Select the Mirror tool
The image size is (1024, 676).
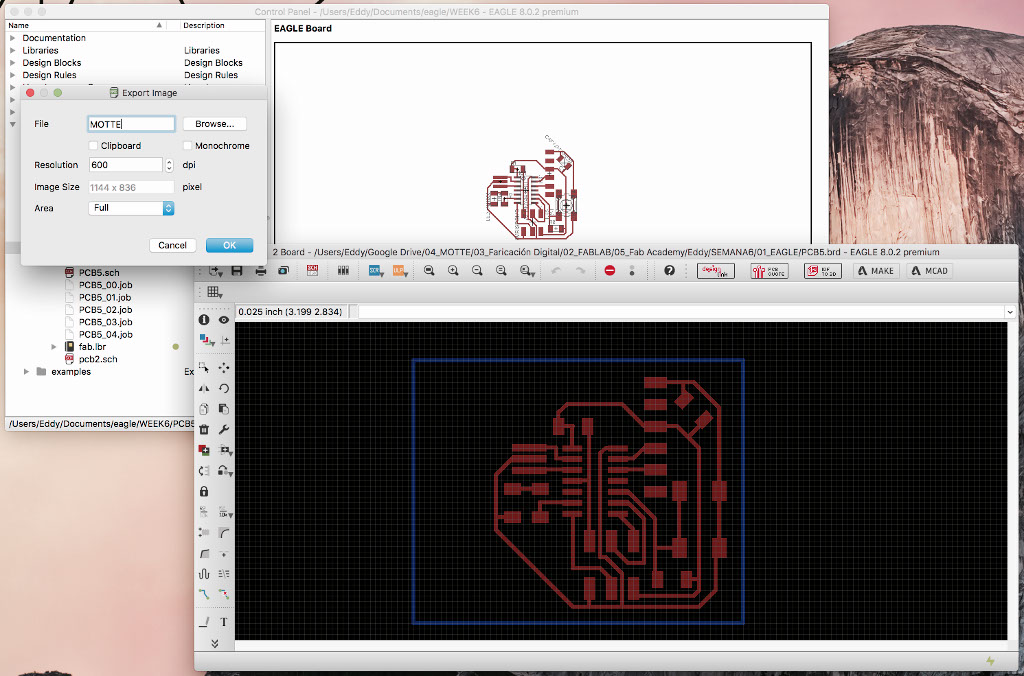204,389
